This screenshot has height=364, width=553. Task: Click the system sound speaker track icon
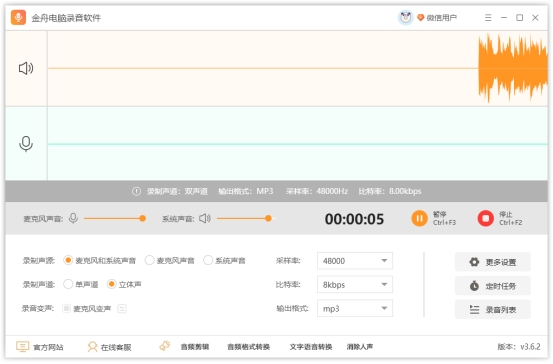tap(26, 68)
